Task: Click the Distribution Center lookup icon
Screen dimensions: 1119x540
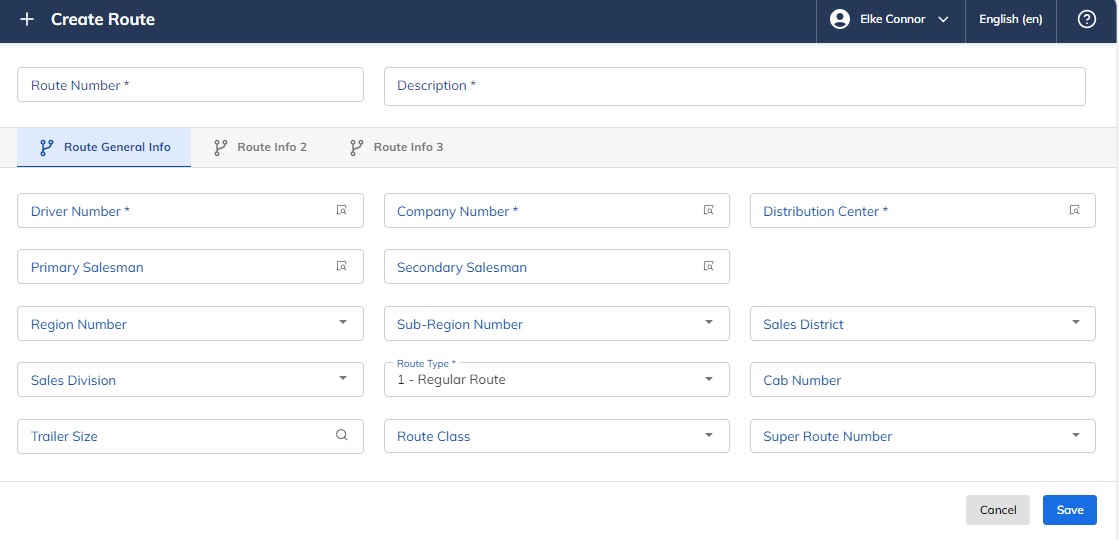Action: (1075, 210)
